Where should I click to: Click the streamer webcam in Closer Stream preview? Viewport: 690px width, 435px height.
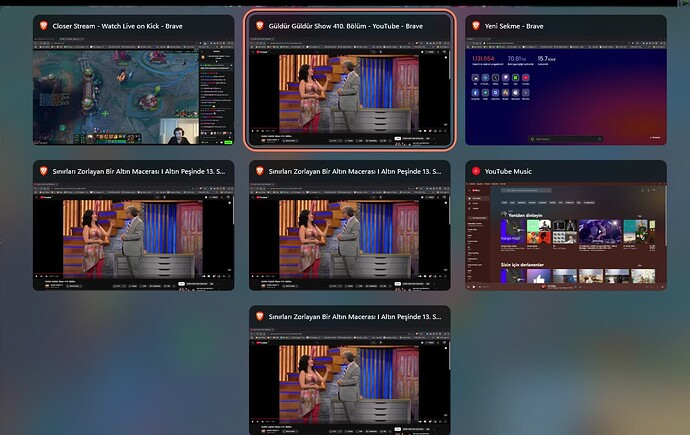coord(179,131)
